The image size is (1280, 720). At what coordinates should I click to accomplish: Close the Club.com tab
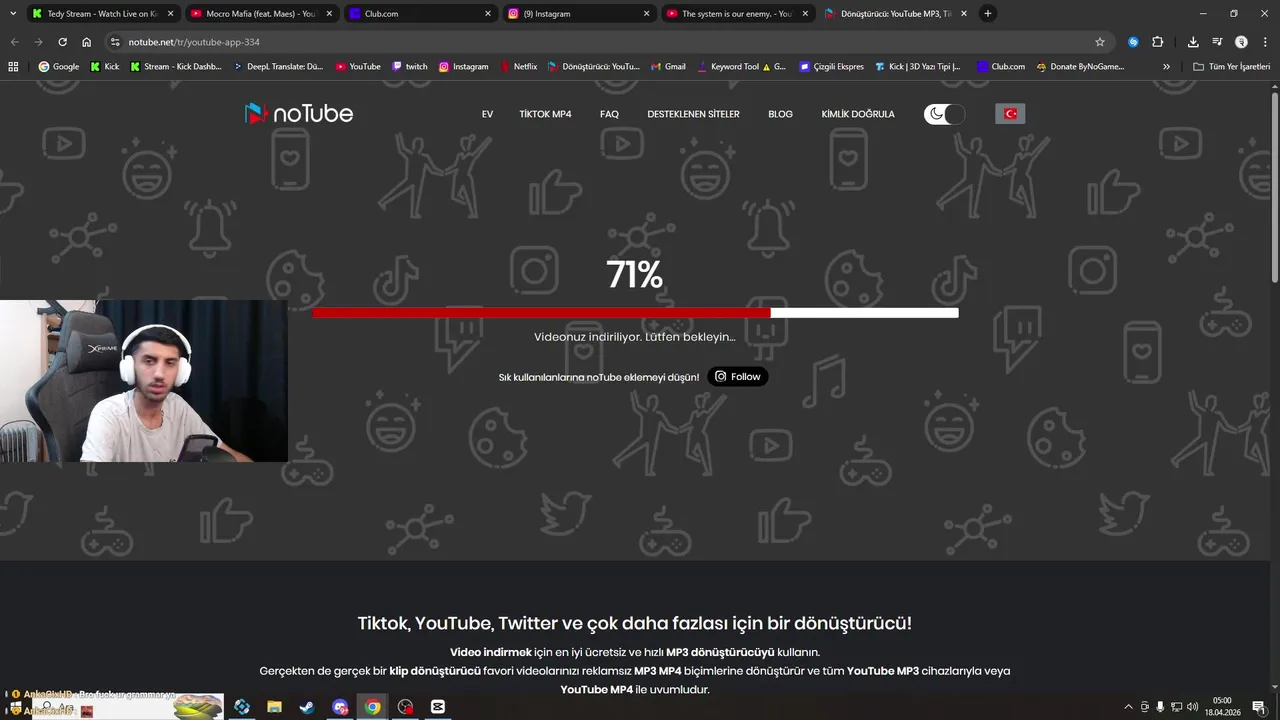488,14
